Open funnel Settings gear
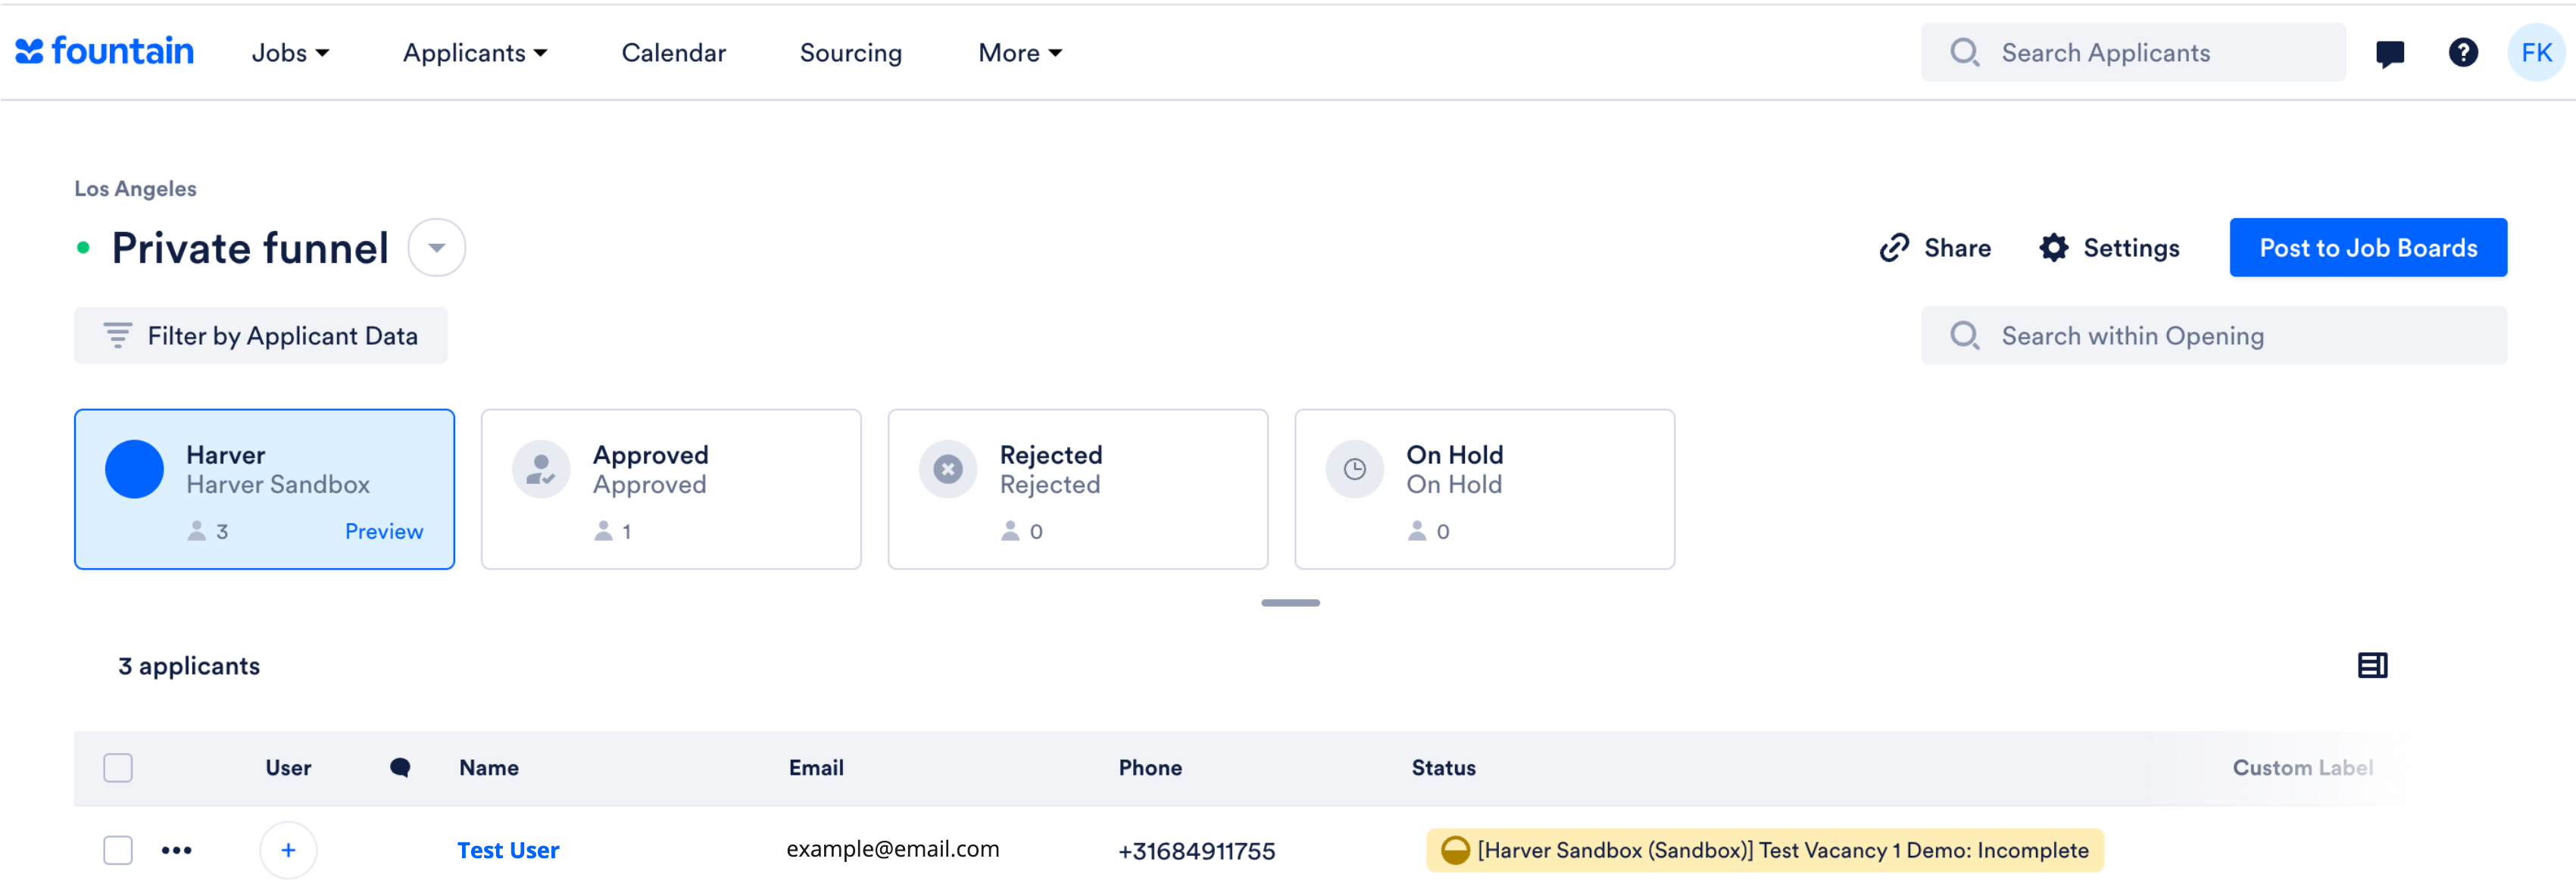This screenshot has height=890, width=2576. coord(2053,248)
